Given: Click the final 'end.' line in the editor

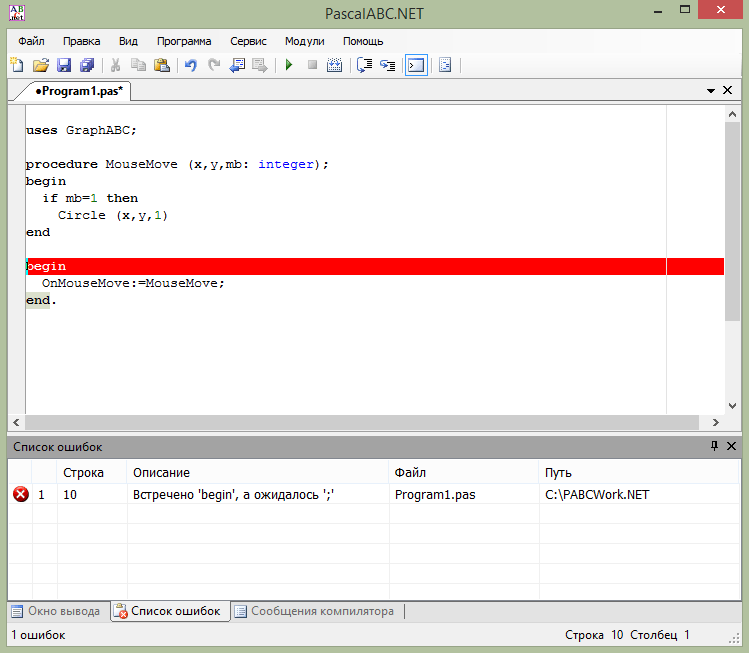Looking at the screenshot, I should tap(41, 300).
